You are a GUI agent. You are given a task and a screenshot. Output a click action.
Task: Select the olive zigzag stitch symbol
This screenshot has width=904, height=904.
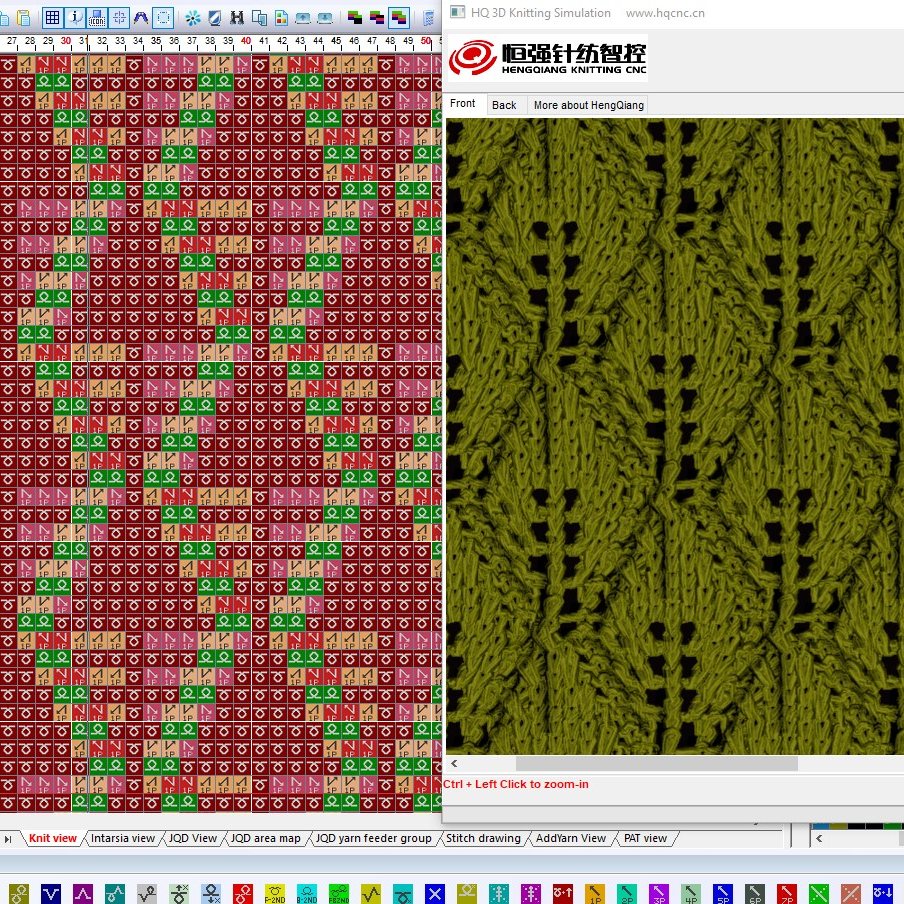point(371,894)
